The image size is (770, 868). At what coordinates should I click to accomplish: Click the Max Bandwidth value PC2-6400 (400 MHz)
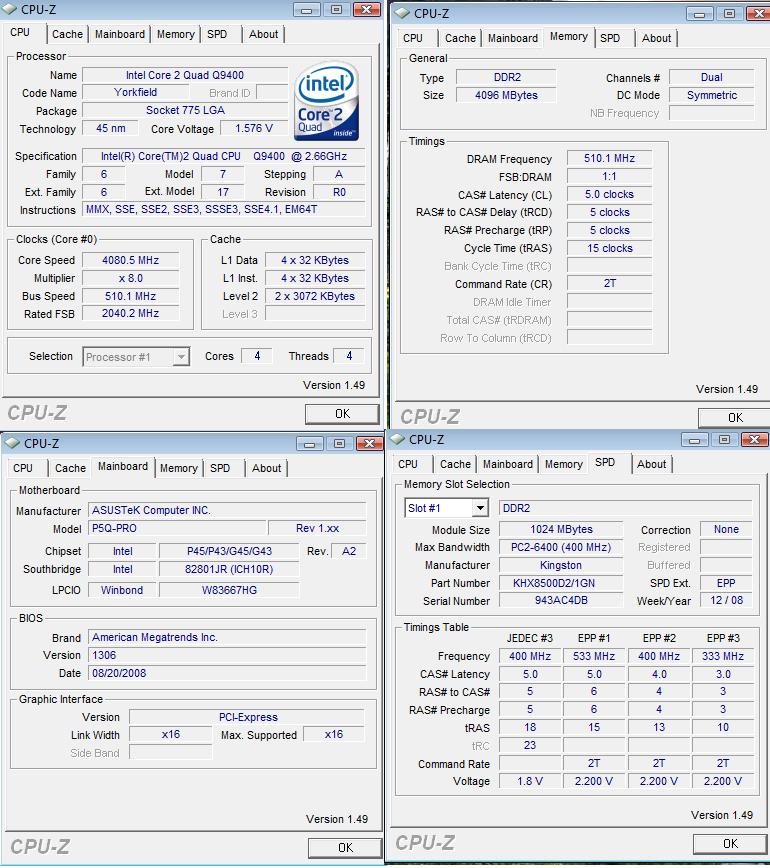click(561, 547)
